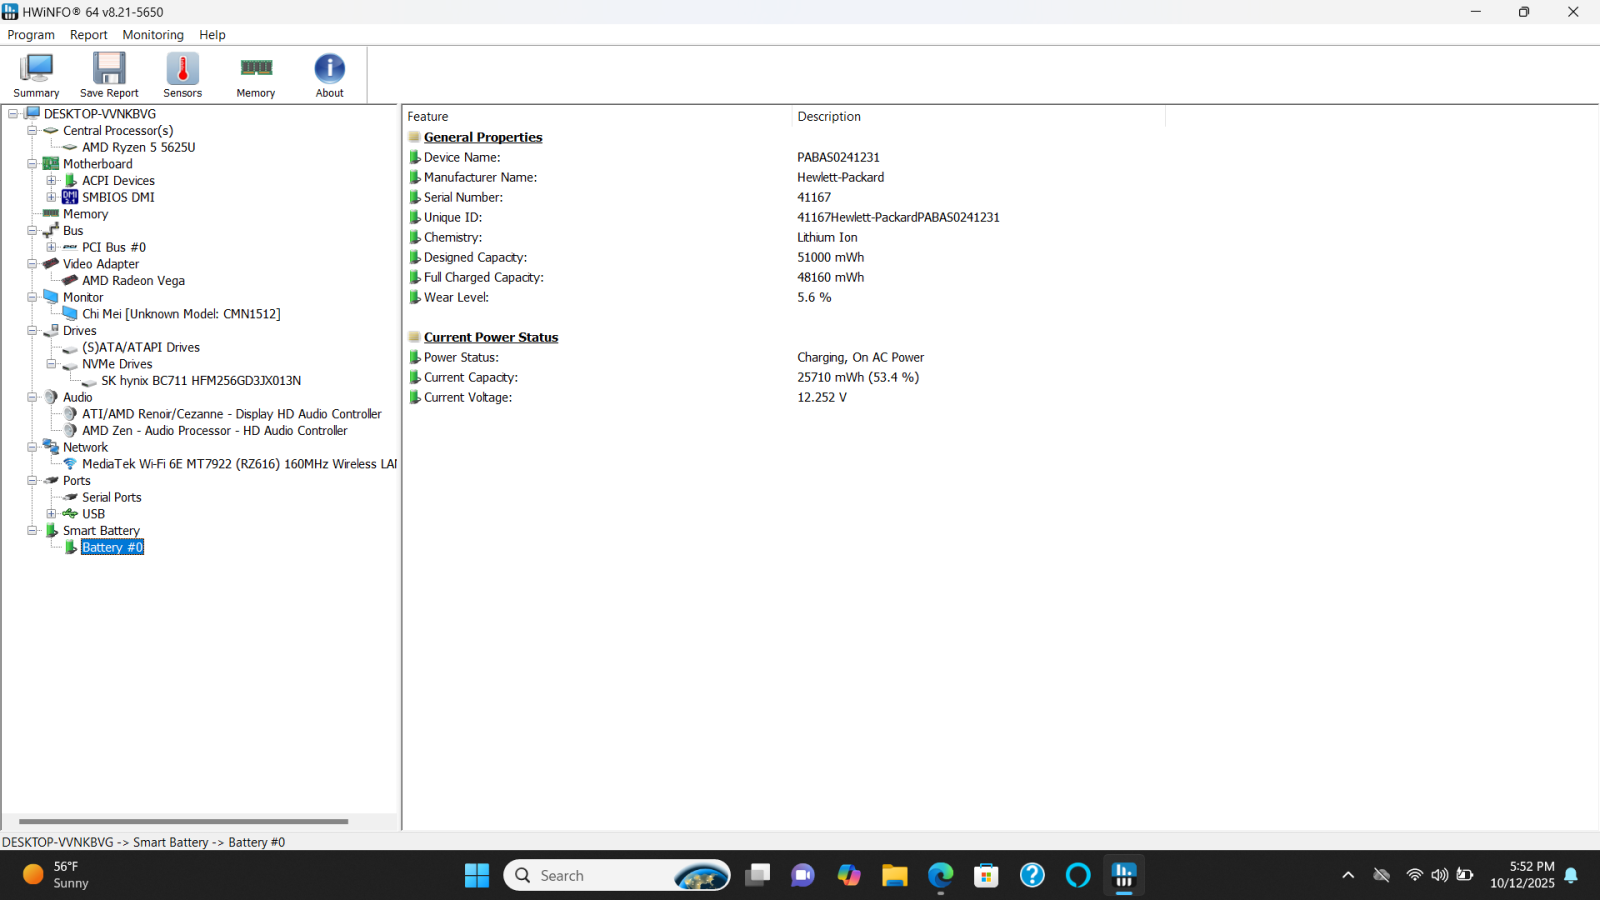Click the taskbar Search box
Image resolution: width=1600 pixels, height=900 pixels.
pyautogui.click(x=600, y=875)
